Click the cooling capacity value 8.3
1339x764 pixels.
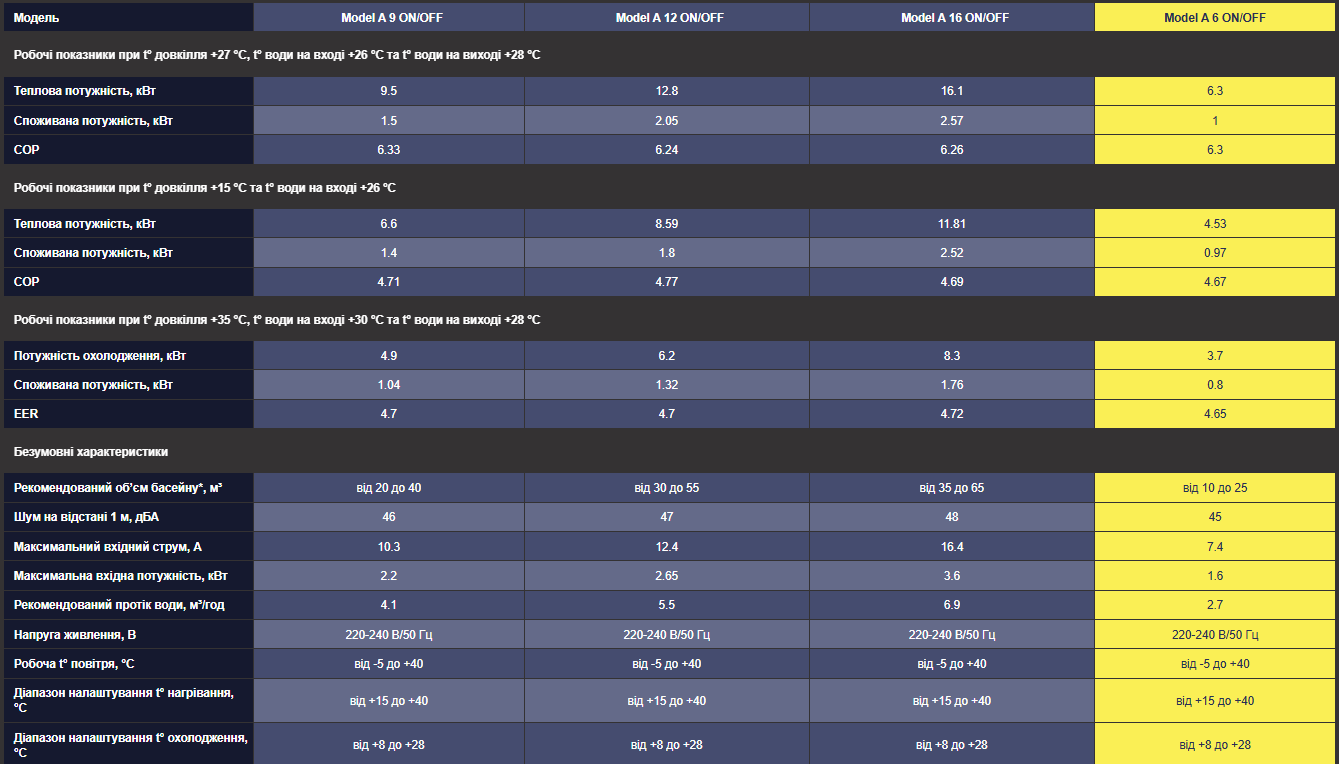click(952, 356)
